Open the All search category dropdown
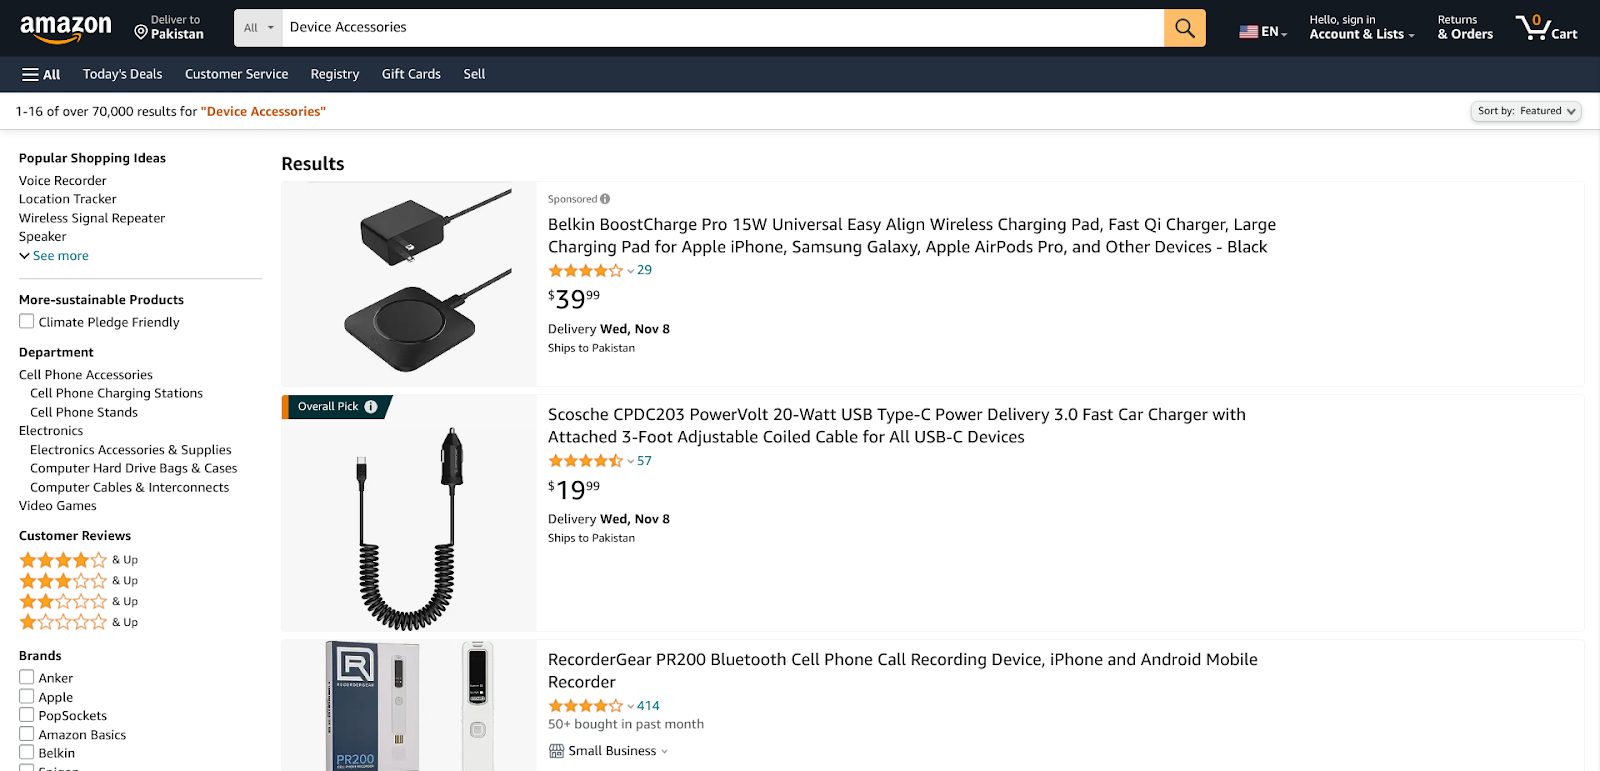The image size is (1600, 771). [x=258, y=28]
